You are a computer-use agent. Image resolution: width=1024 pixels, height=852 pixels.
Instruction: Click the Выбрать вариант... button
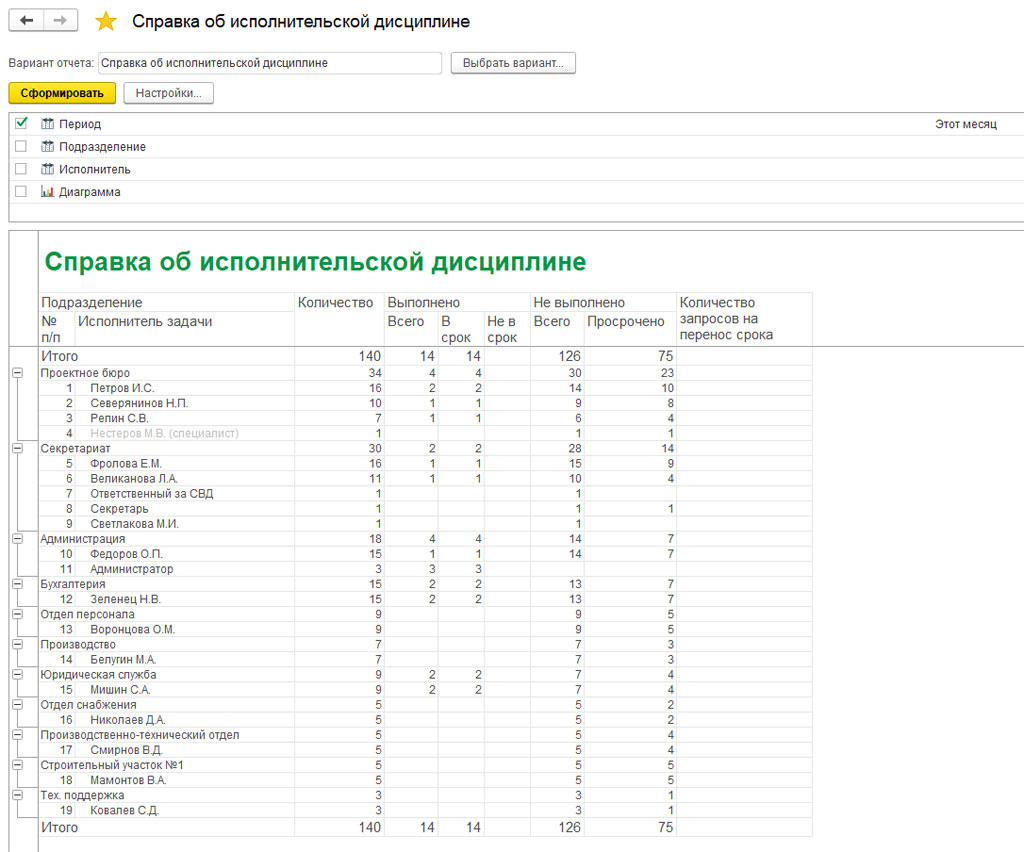point(513,63)
